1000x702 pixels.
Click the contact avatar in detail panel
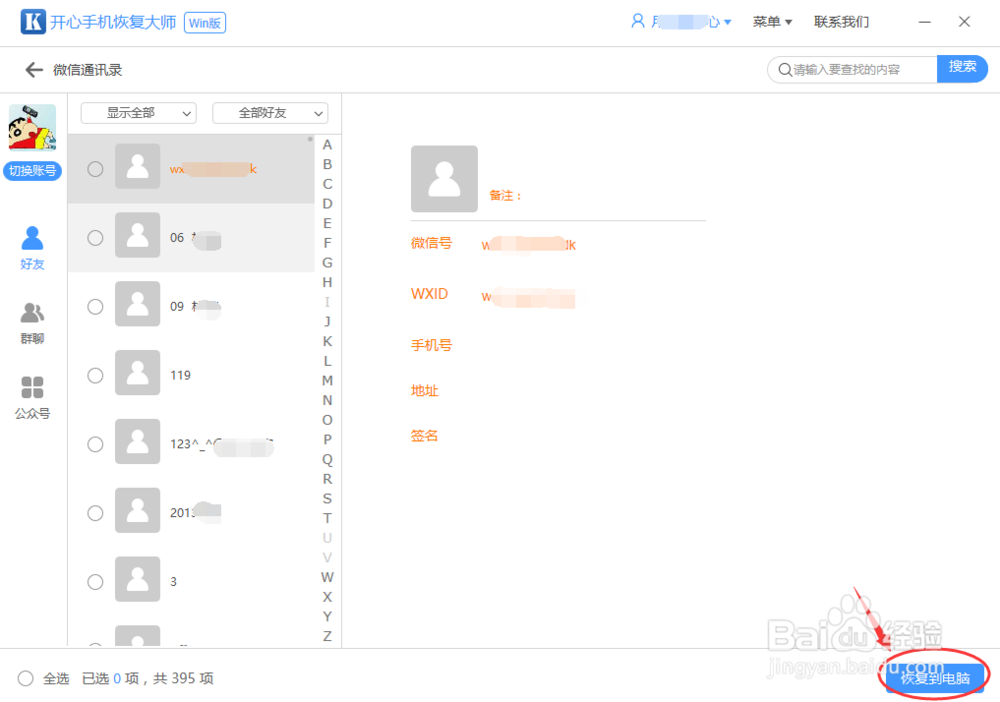443,178
